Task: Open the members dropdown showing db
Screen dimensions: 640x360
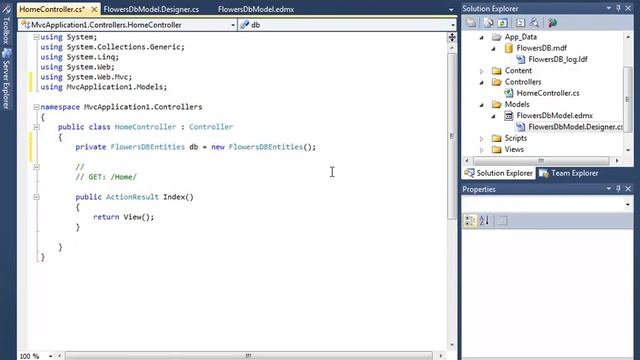Action: [x=453, y=25]
